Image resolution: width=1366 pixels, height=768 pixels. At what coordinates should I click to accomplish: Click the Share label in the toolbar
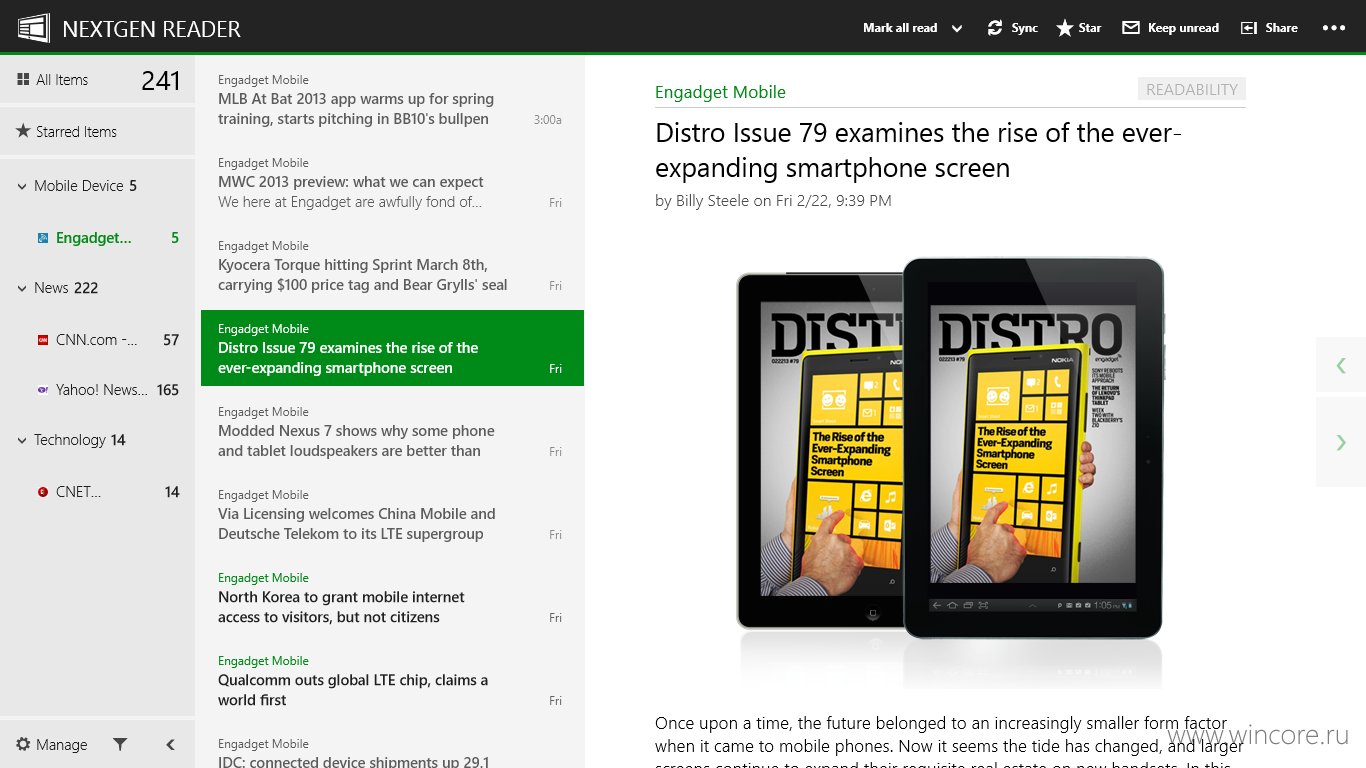tap(1281, 28)
